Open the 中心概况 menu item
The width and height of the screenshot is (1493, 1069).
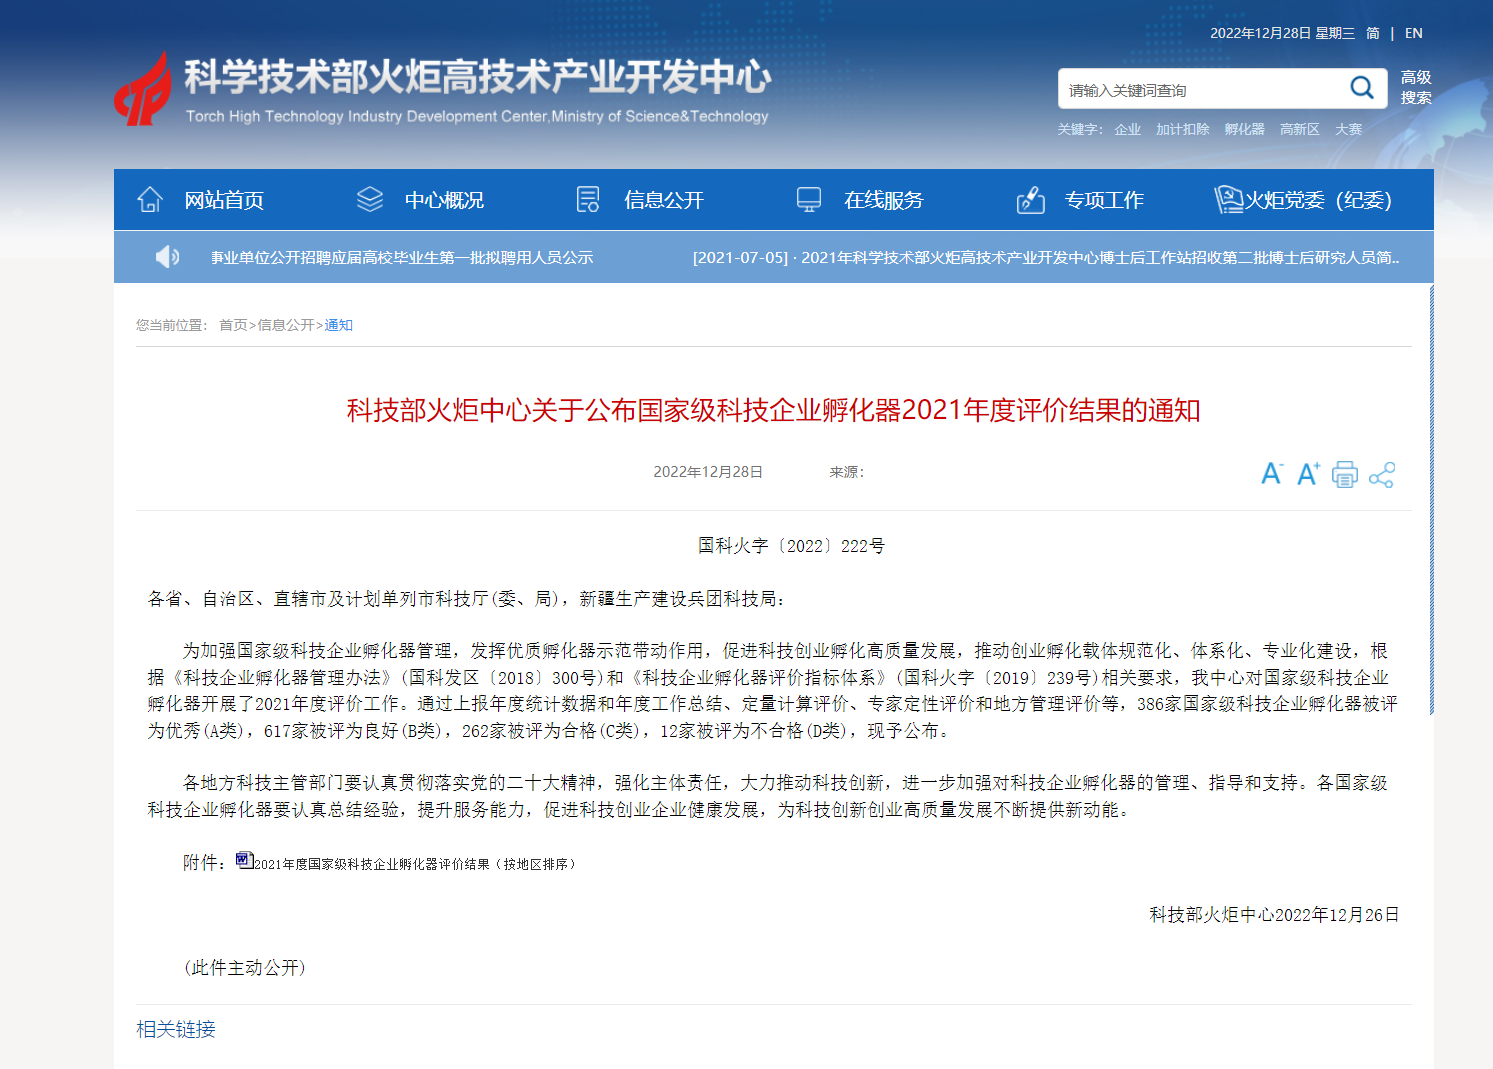click(444, 200)
